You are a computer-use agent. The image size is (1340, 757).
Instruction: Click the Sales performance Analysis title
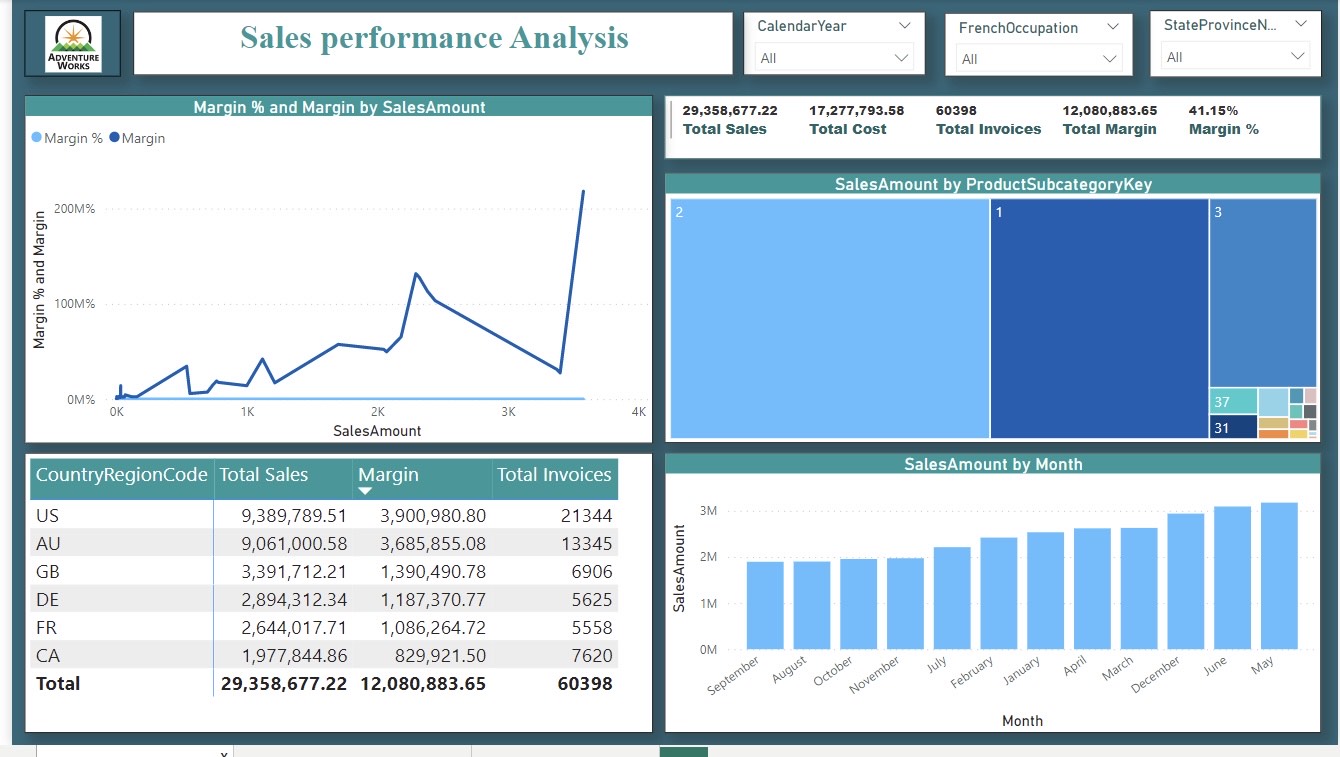coord(434,38)
